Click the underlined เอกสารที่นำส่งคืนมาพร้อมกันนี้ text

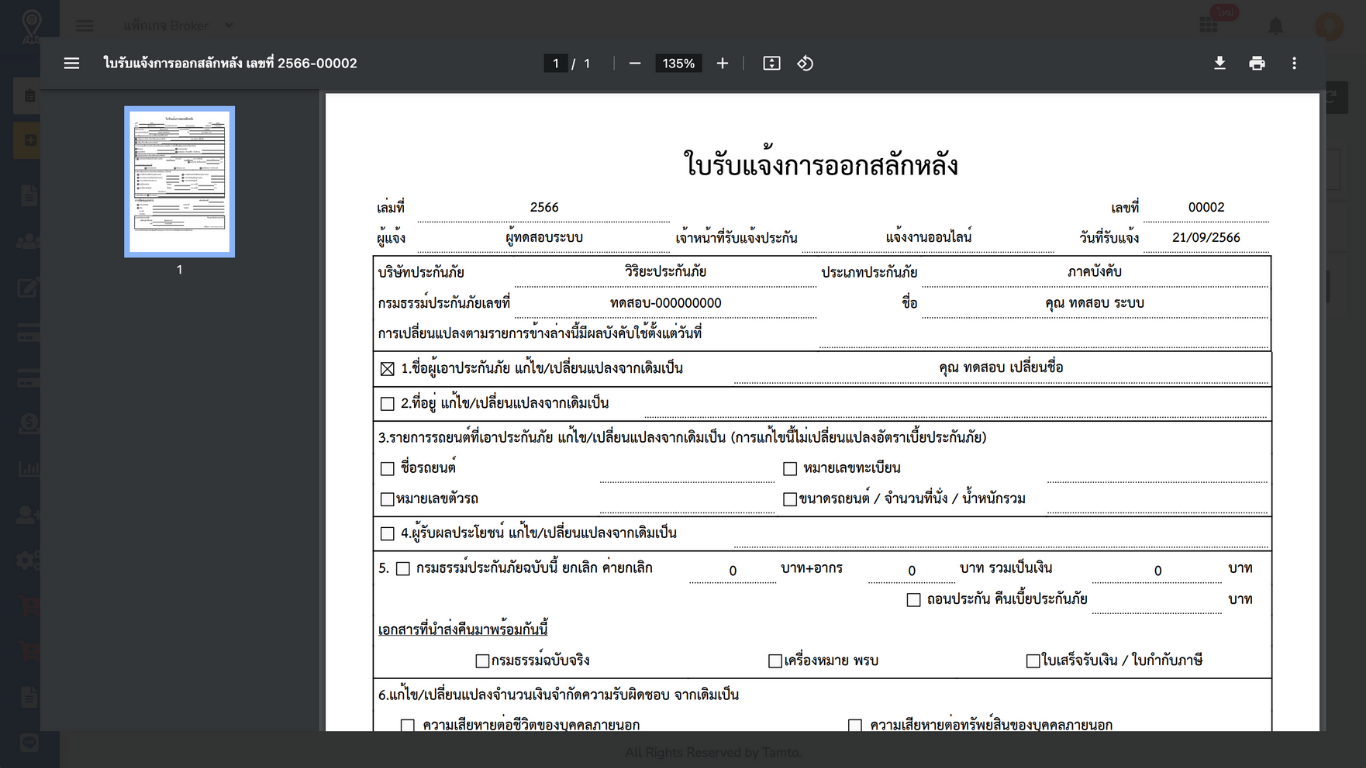[463, 629]
